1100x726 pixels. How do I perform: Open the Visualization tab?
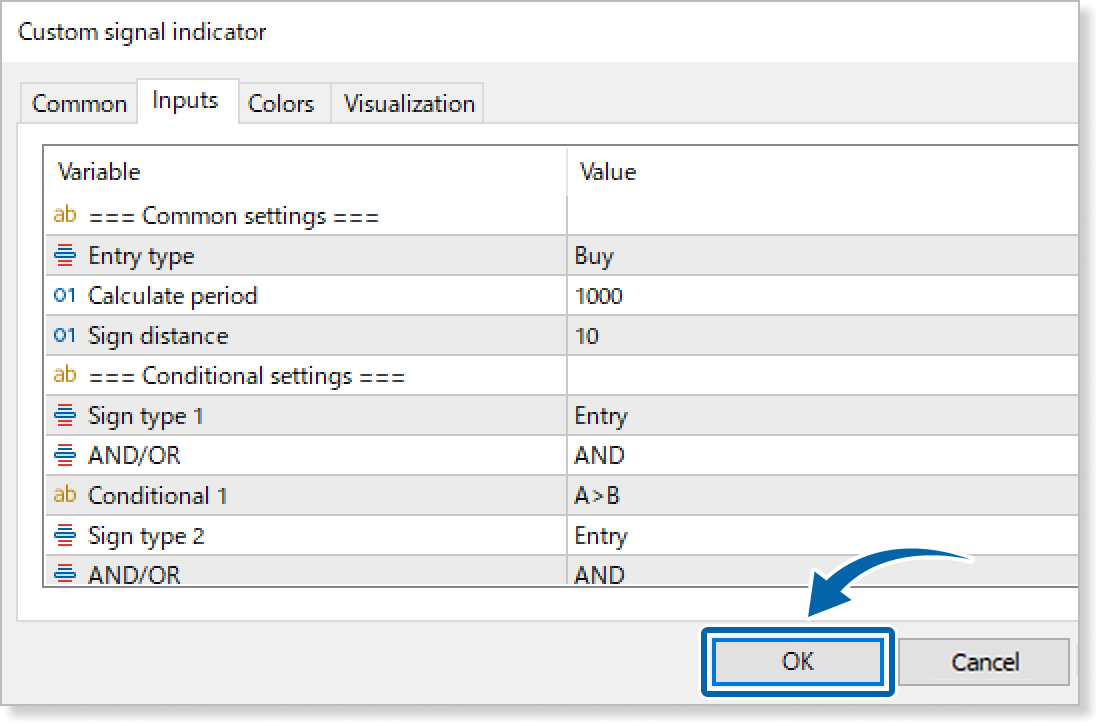(406, 102)
